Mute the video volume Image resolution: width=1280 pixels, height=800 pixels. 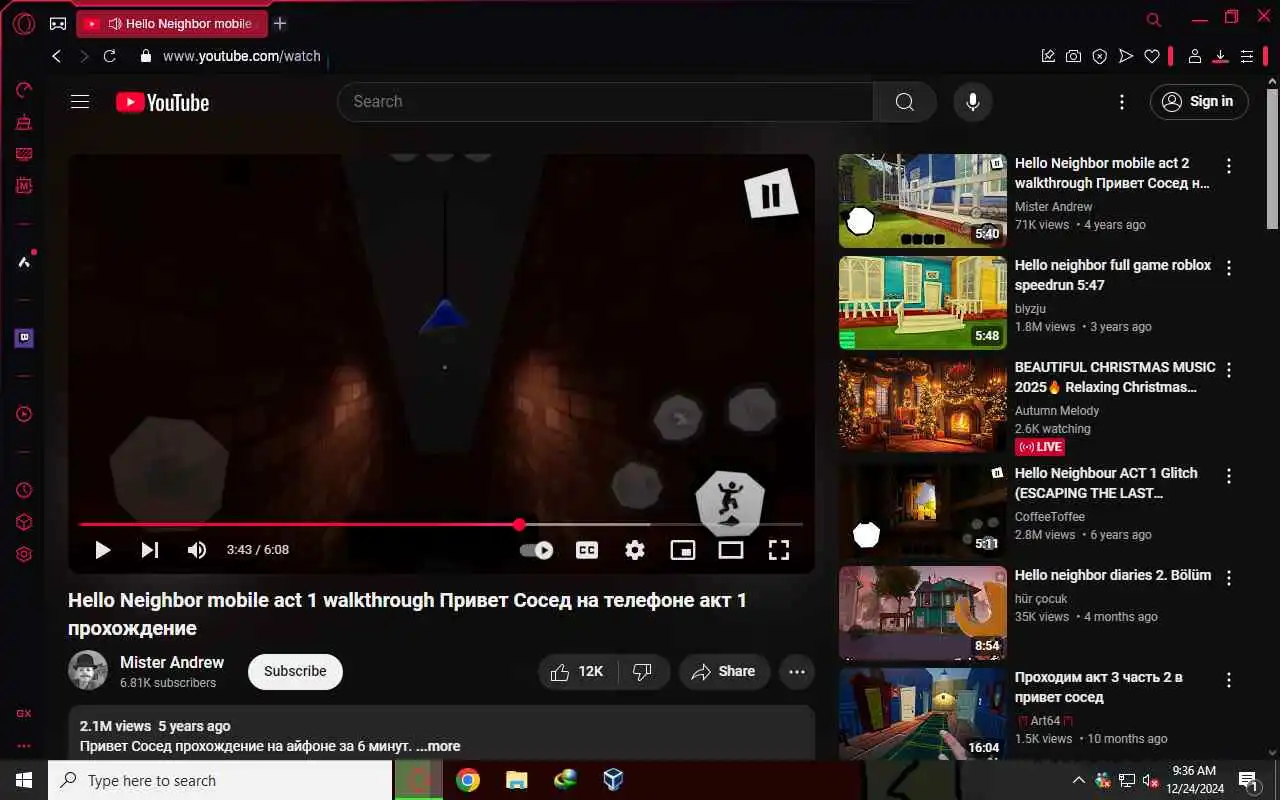197,550
